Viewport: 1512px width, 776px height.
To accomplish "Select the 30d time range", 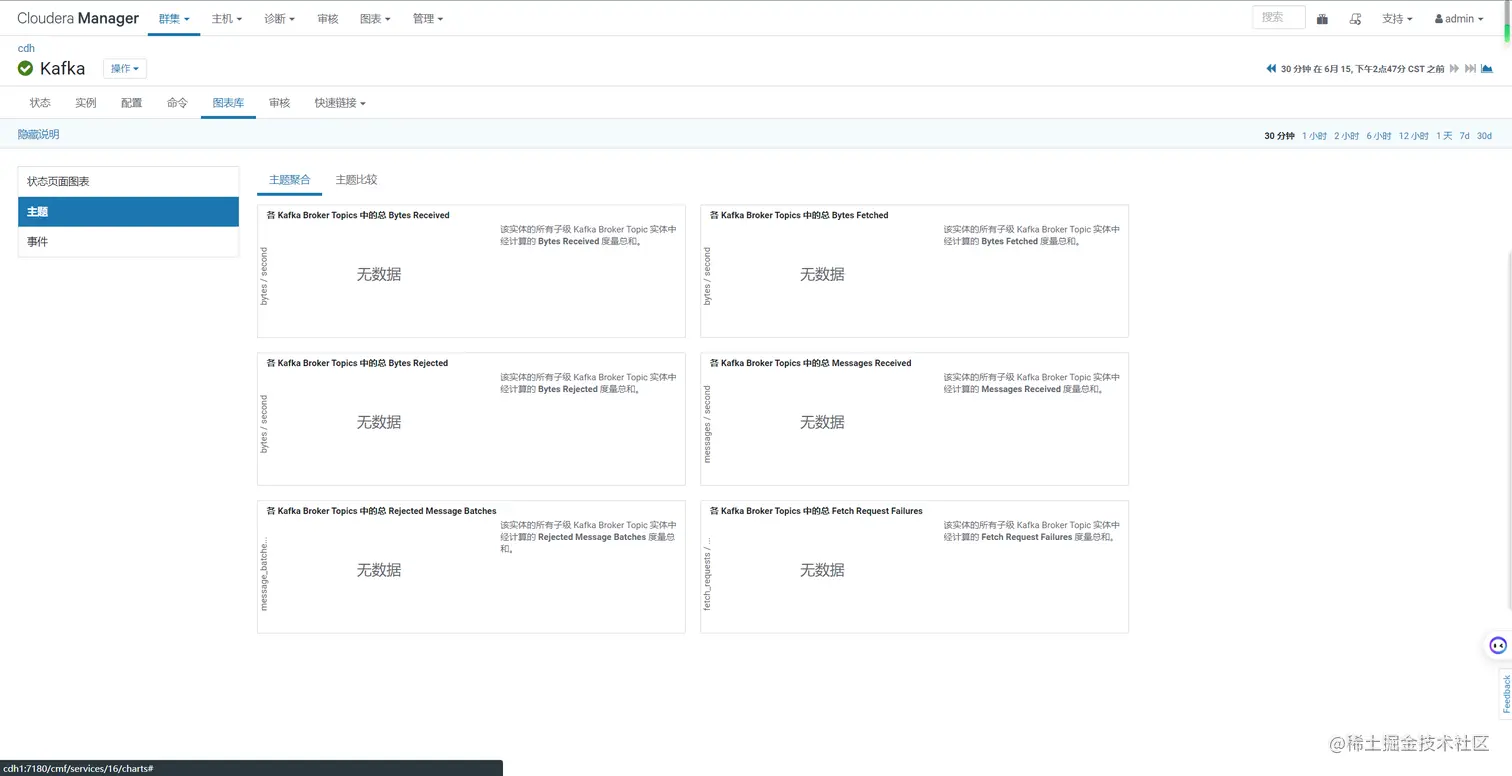I will coord(1484,136).
